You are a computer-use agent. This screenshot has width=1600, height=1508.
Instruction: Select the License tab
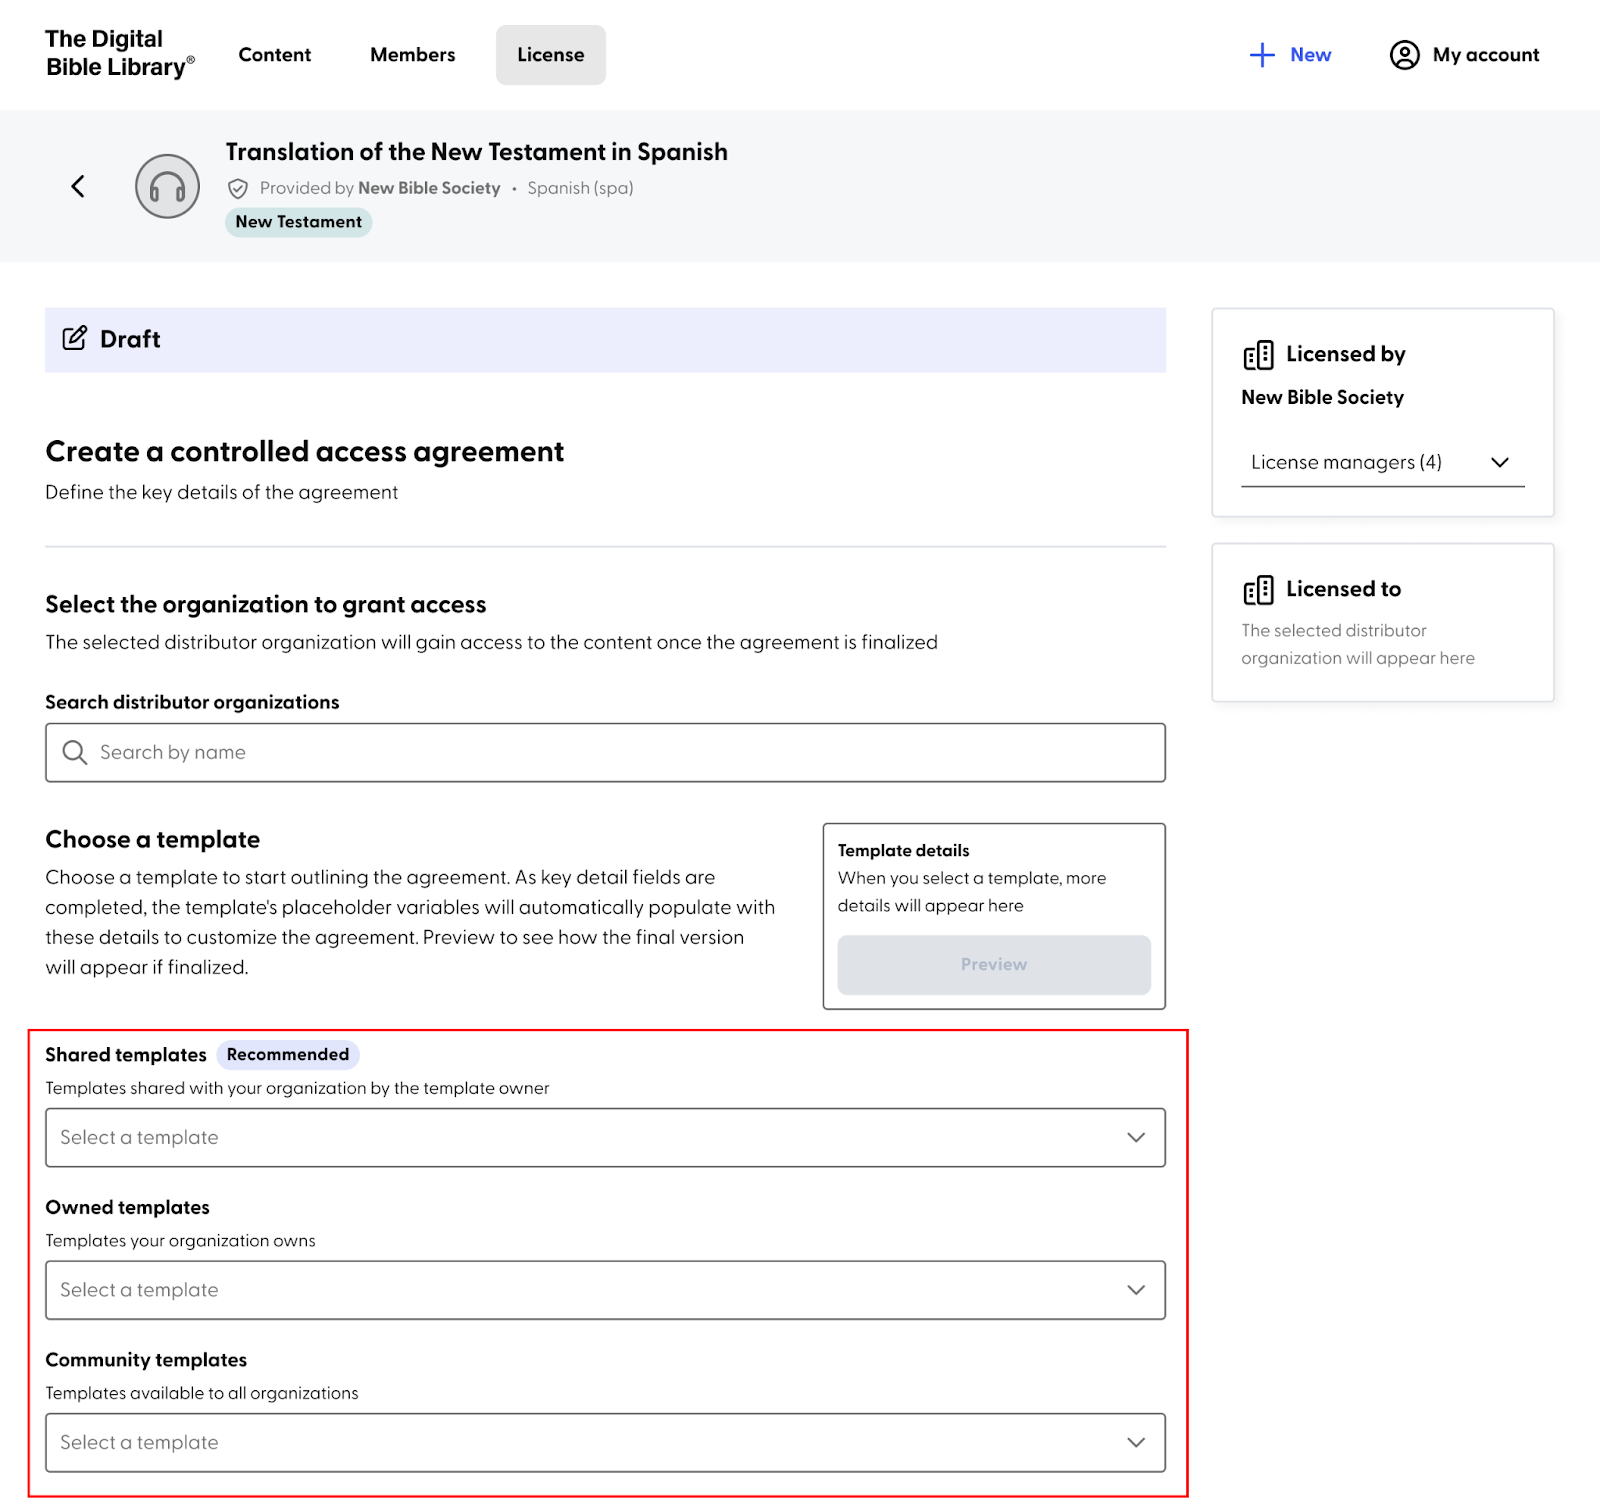tap(551, 55)
